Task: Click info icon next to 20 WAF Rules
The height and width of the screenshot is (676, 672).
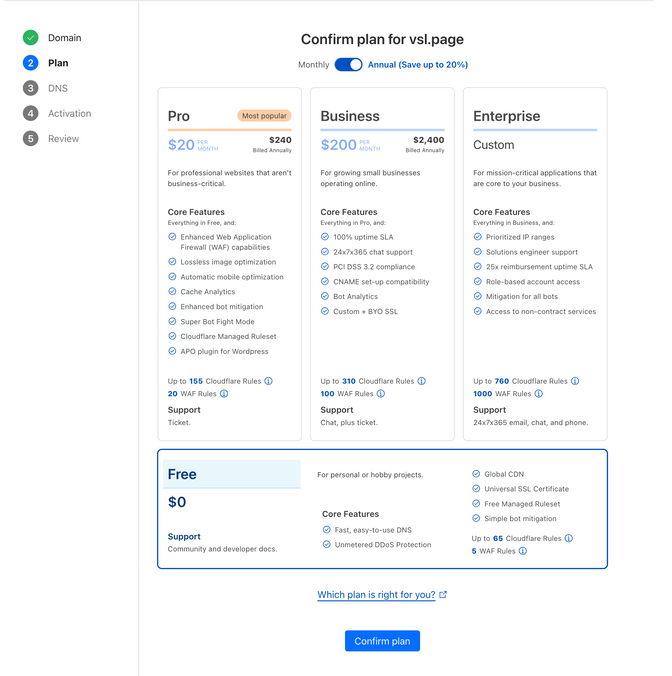Action: click(224, 394)
